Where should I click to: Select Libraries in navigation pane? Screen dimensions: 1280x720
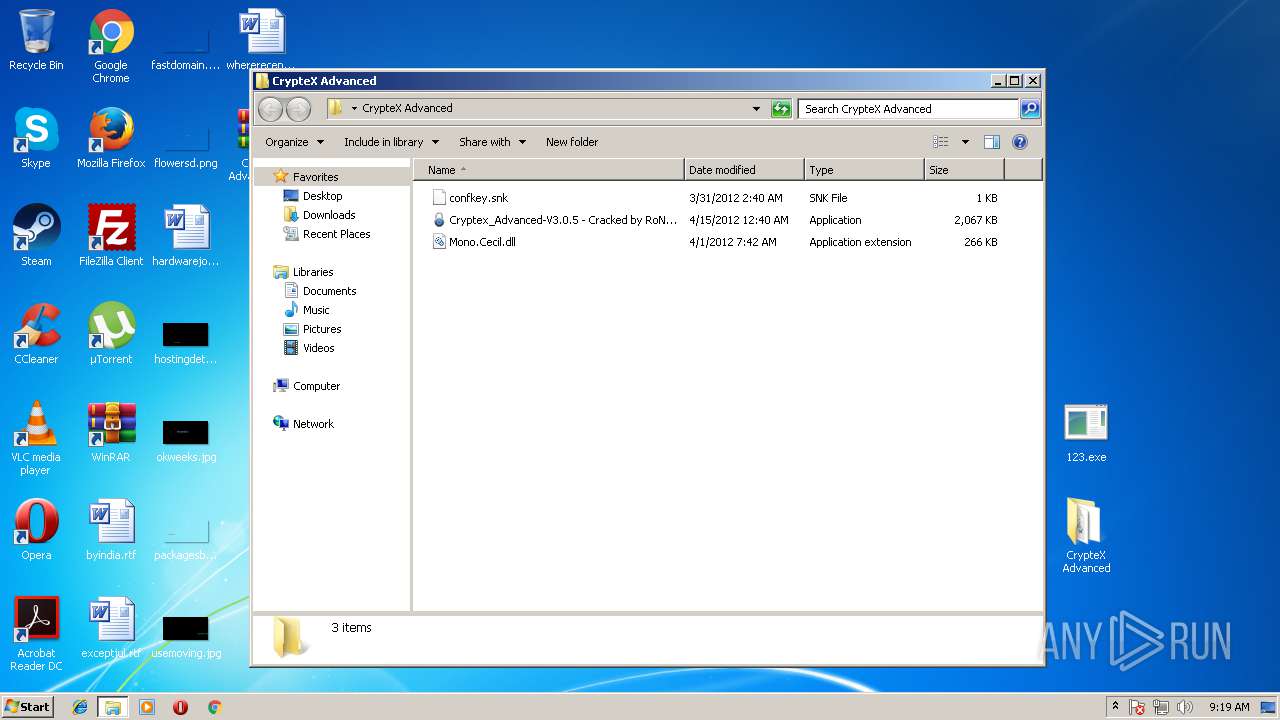pos(312,272)
